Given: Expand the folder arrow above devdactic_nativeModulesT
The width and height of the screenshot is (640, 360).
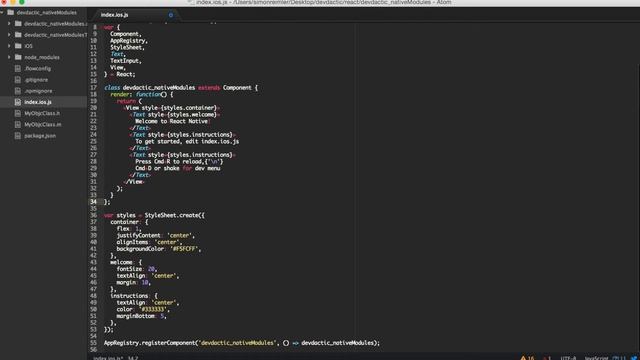Looking at the screenshot, I should click(9, 24).
